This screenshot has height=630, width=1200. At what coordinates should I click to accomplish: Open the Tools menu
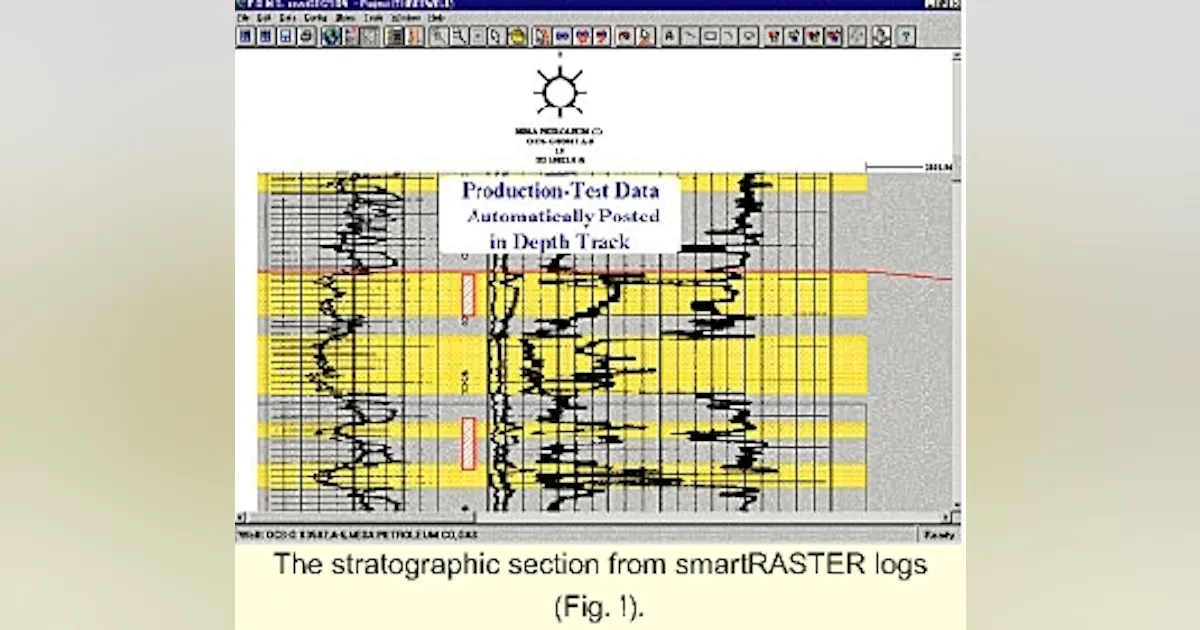[374, 18]
